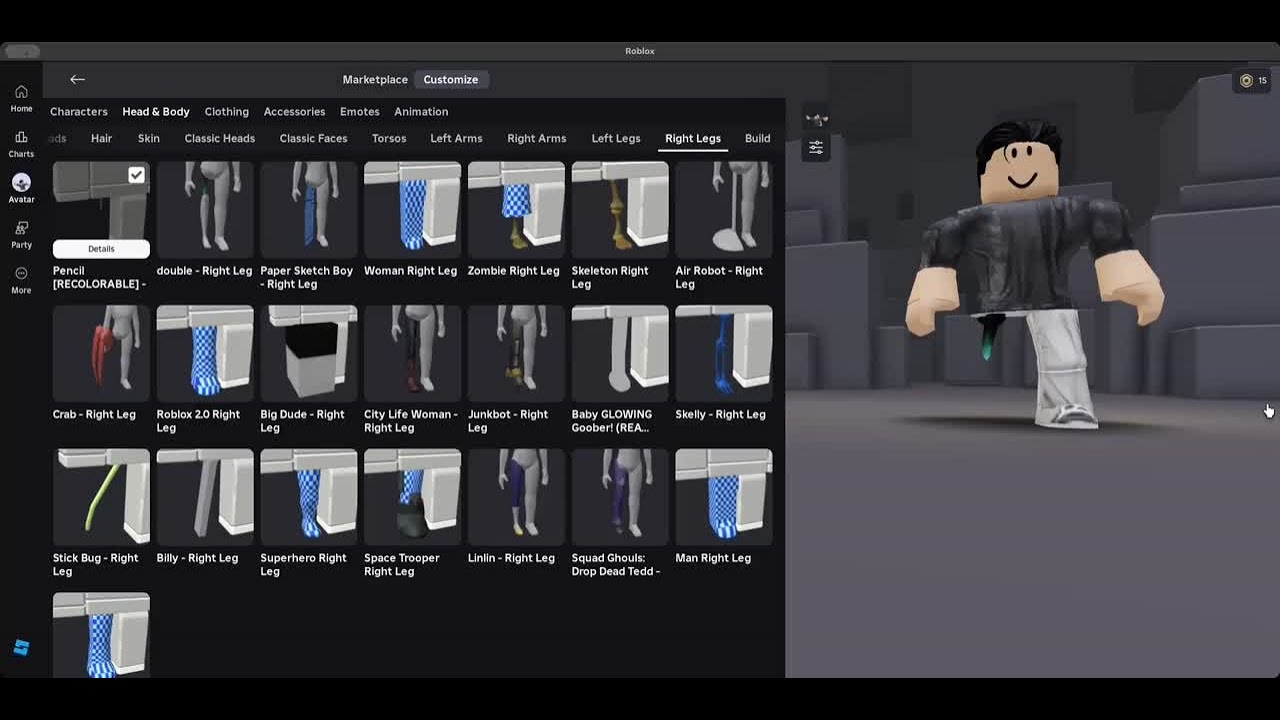Equip the Zombie Right Leg item

[516, 210]
